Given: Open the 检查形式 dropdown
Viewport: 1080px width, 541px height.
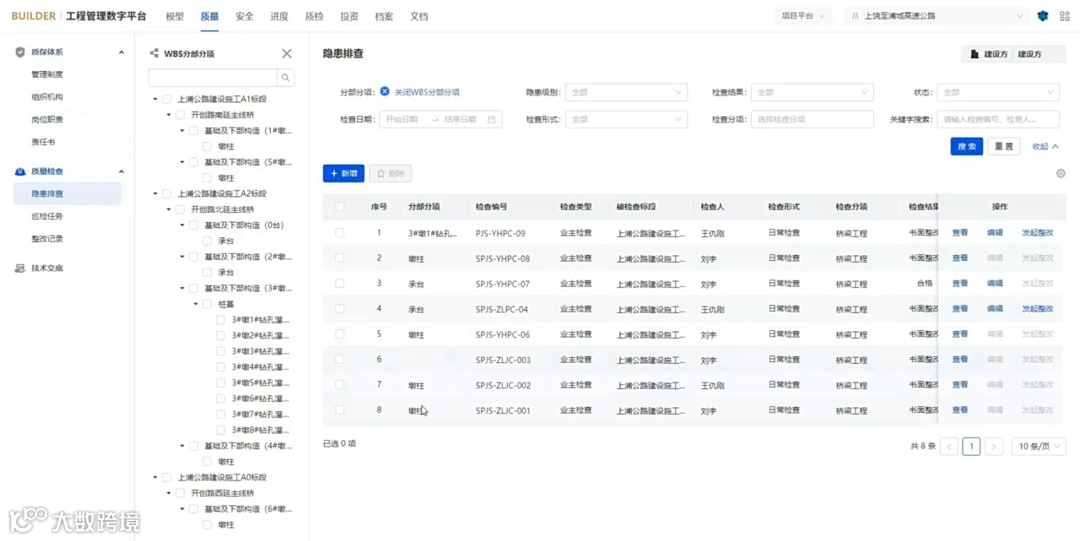Looking at the screenshot, I should tap(626, 120).
